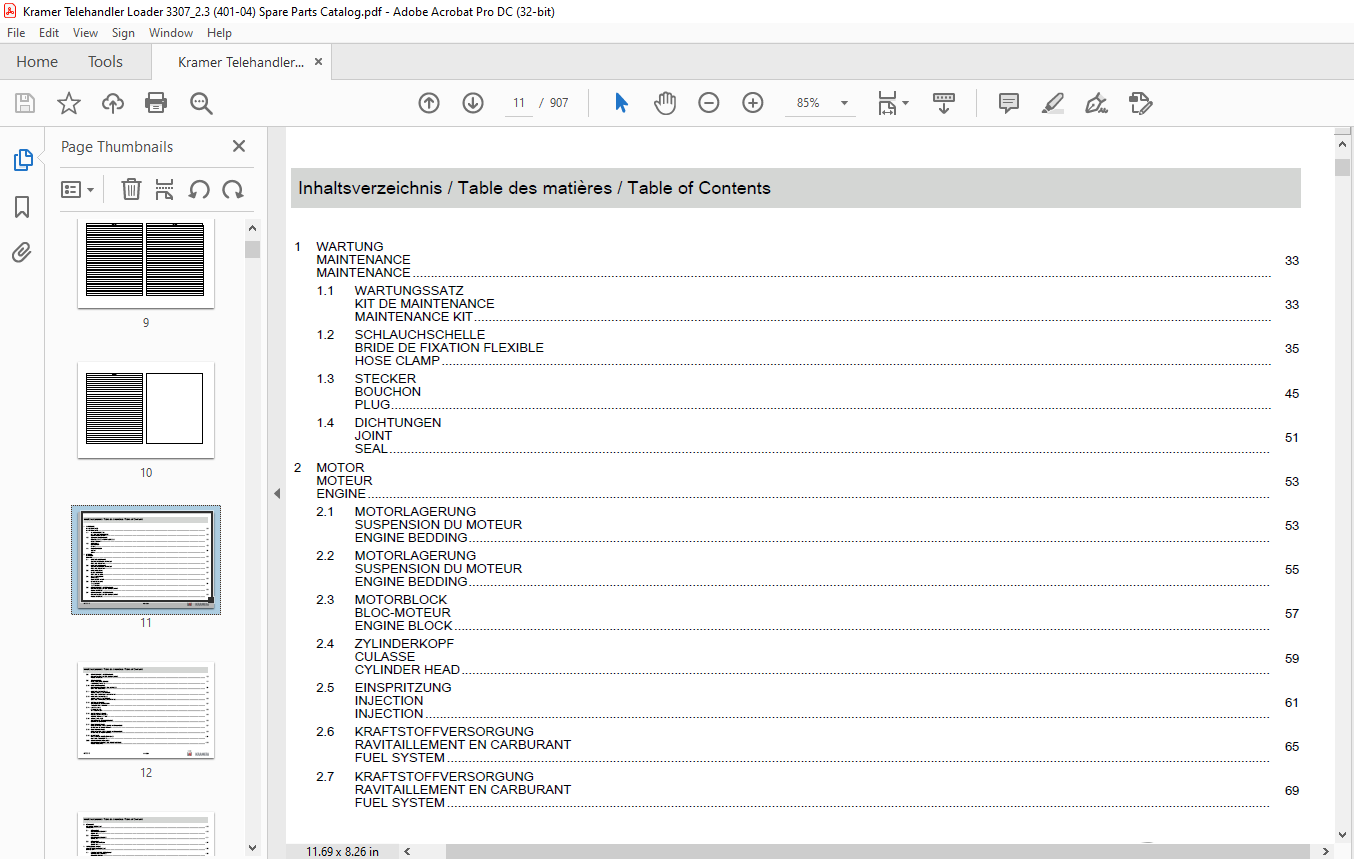Collapse the navigation pane with the arrow
Screen dimensions: 1354x859
pyautogui.click(x=277, y=493)
